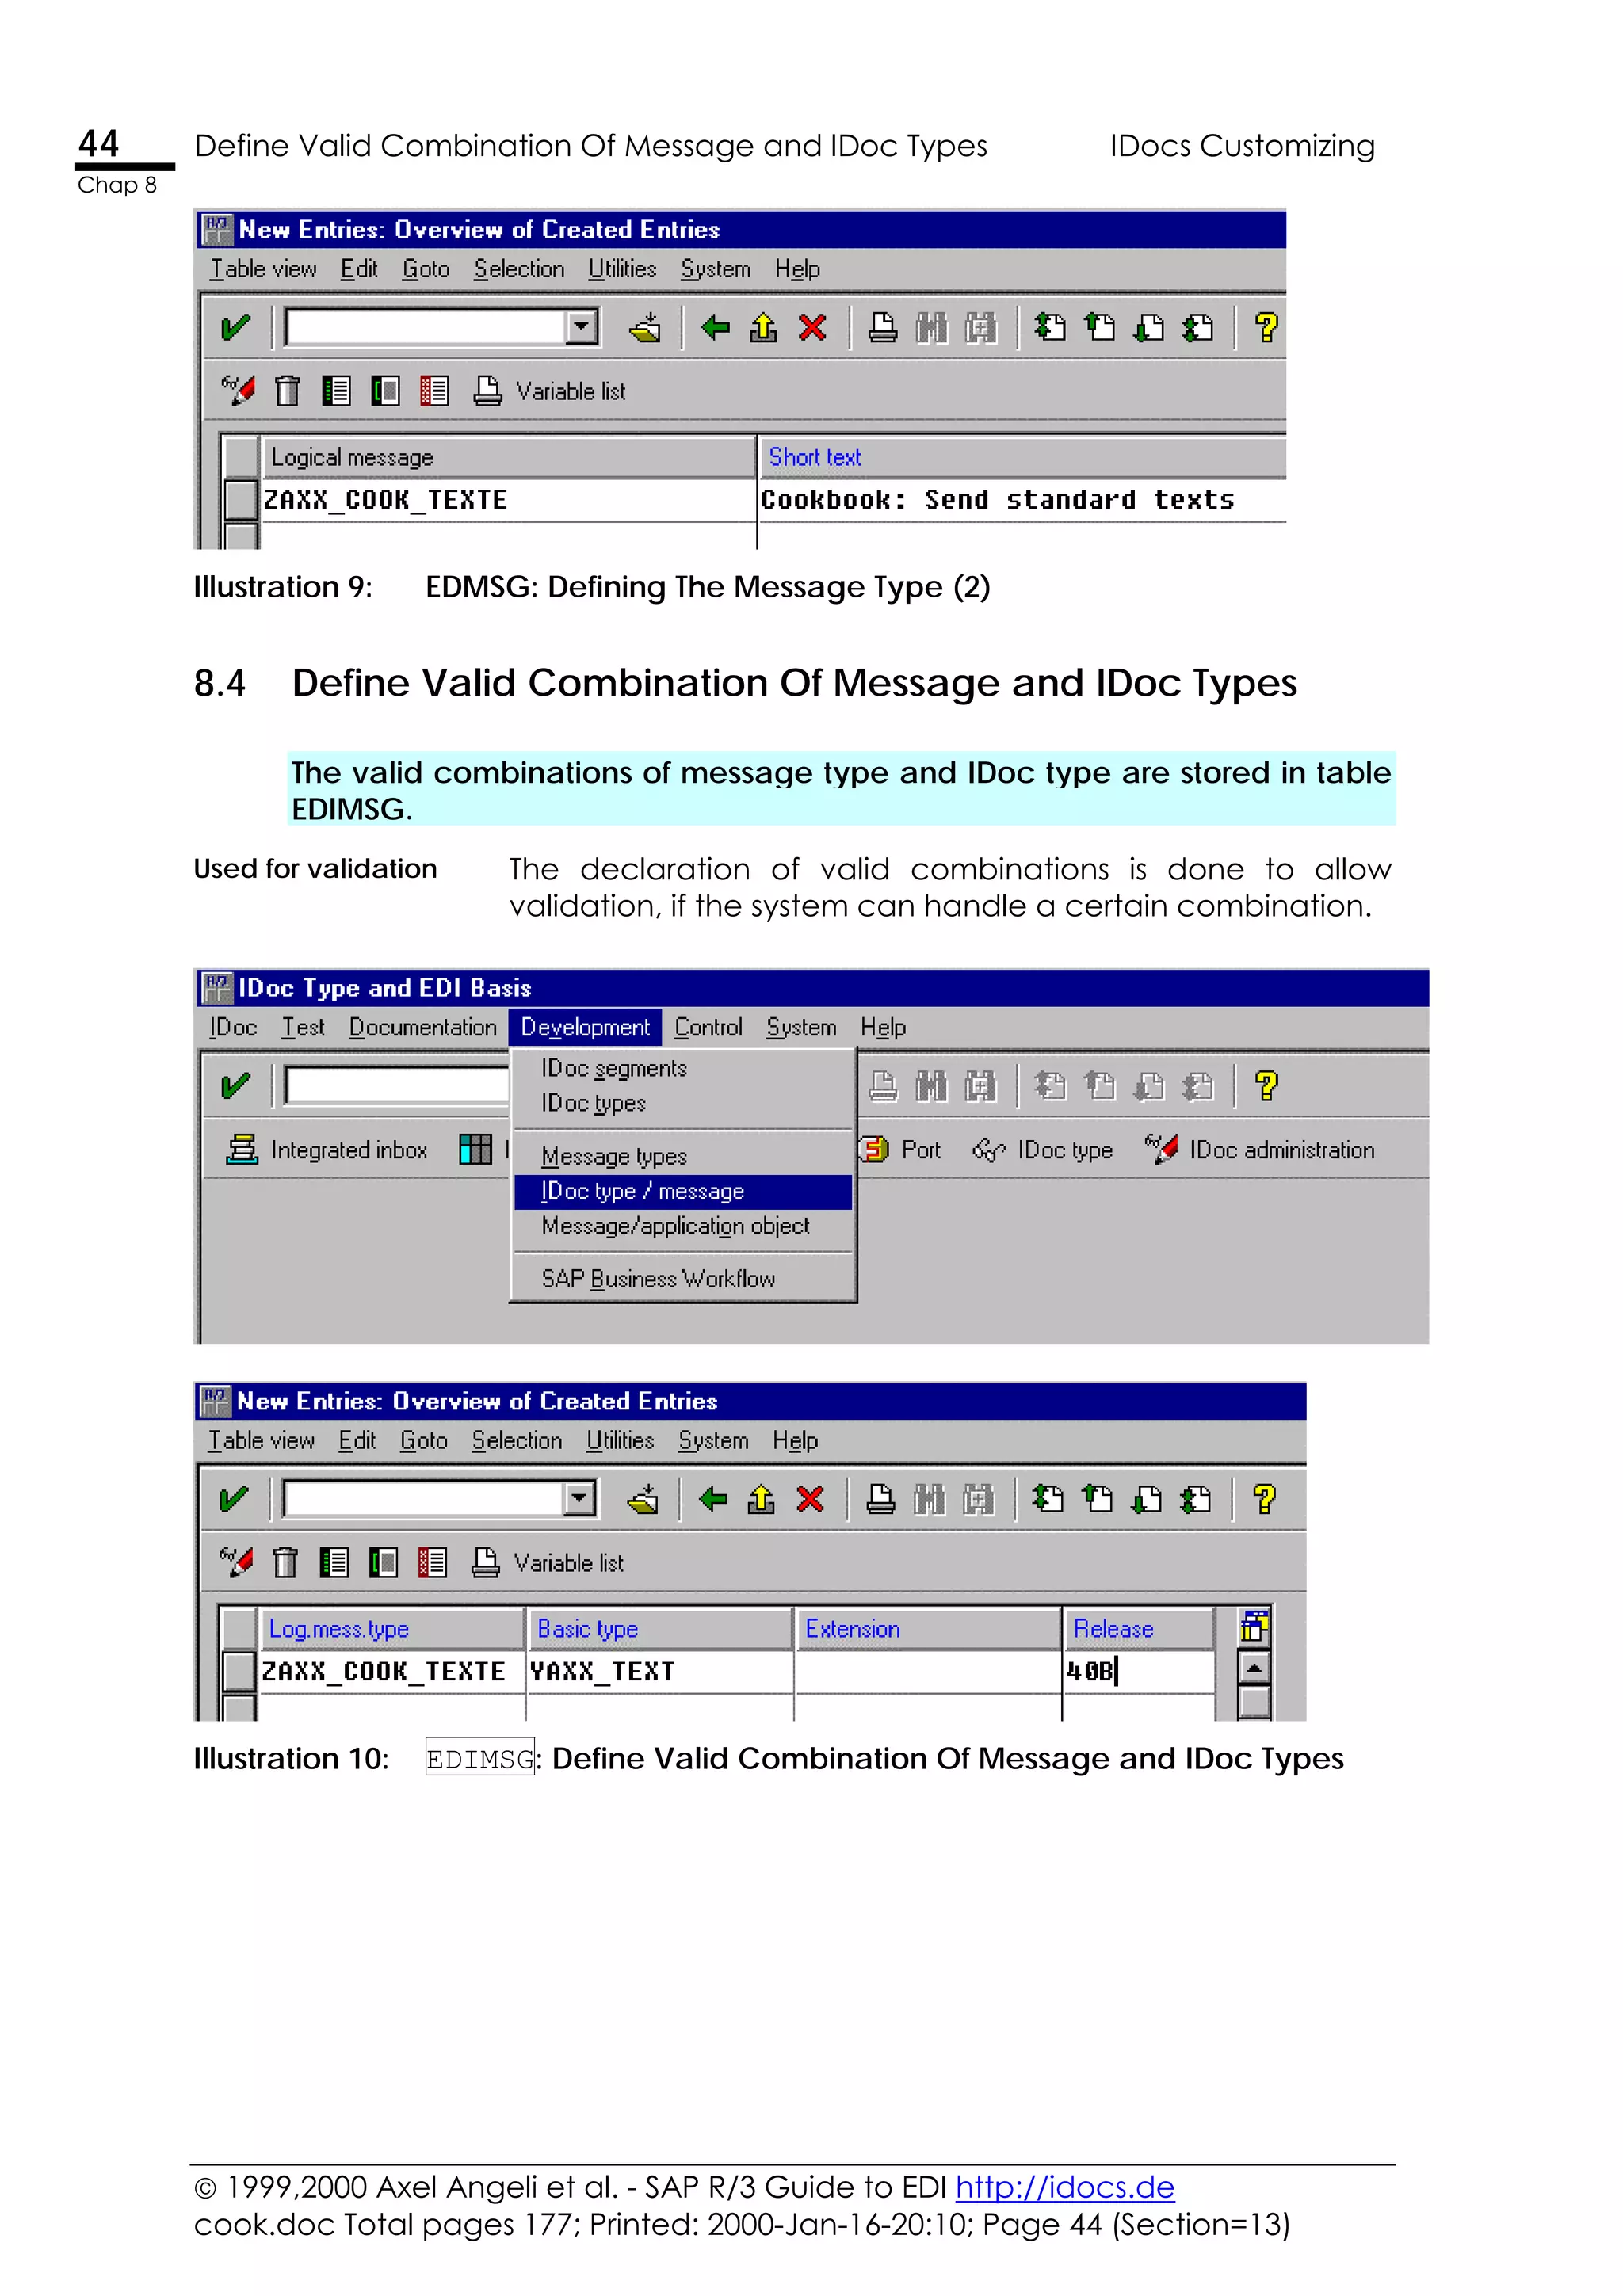Toggle row selector beside ZAXX_COOK_TEXTE, Logical message table
1623x2296 pixels.
[x=241, y=499]
